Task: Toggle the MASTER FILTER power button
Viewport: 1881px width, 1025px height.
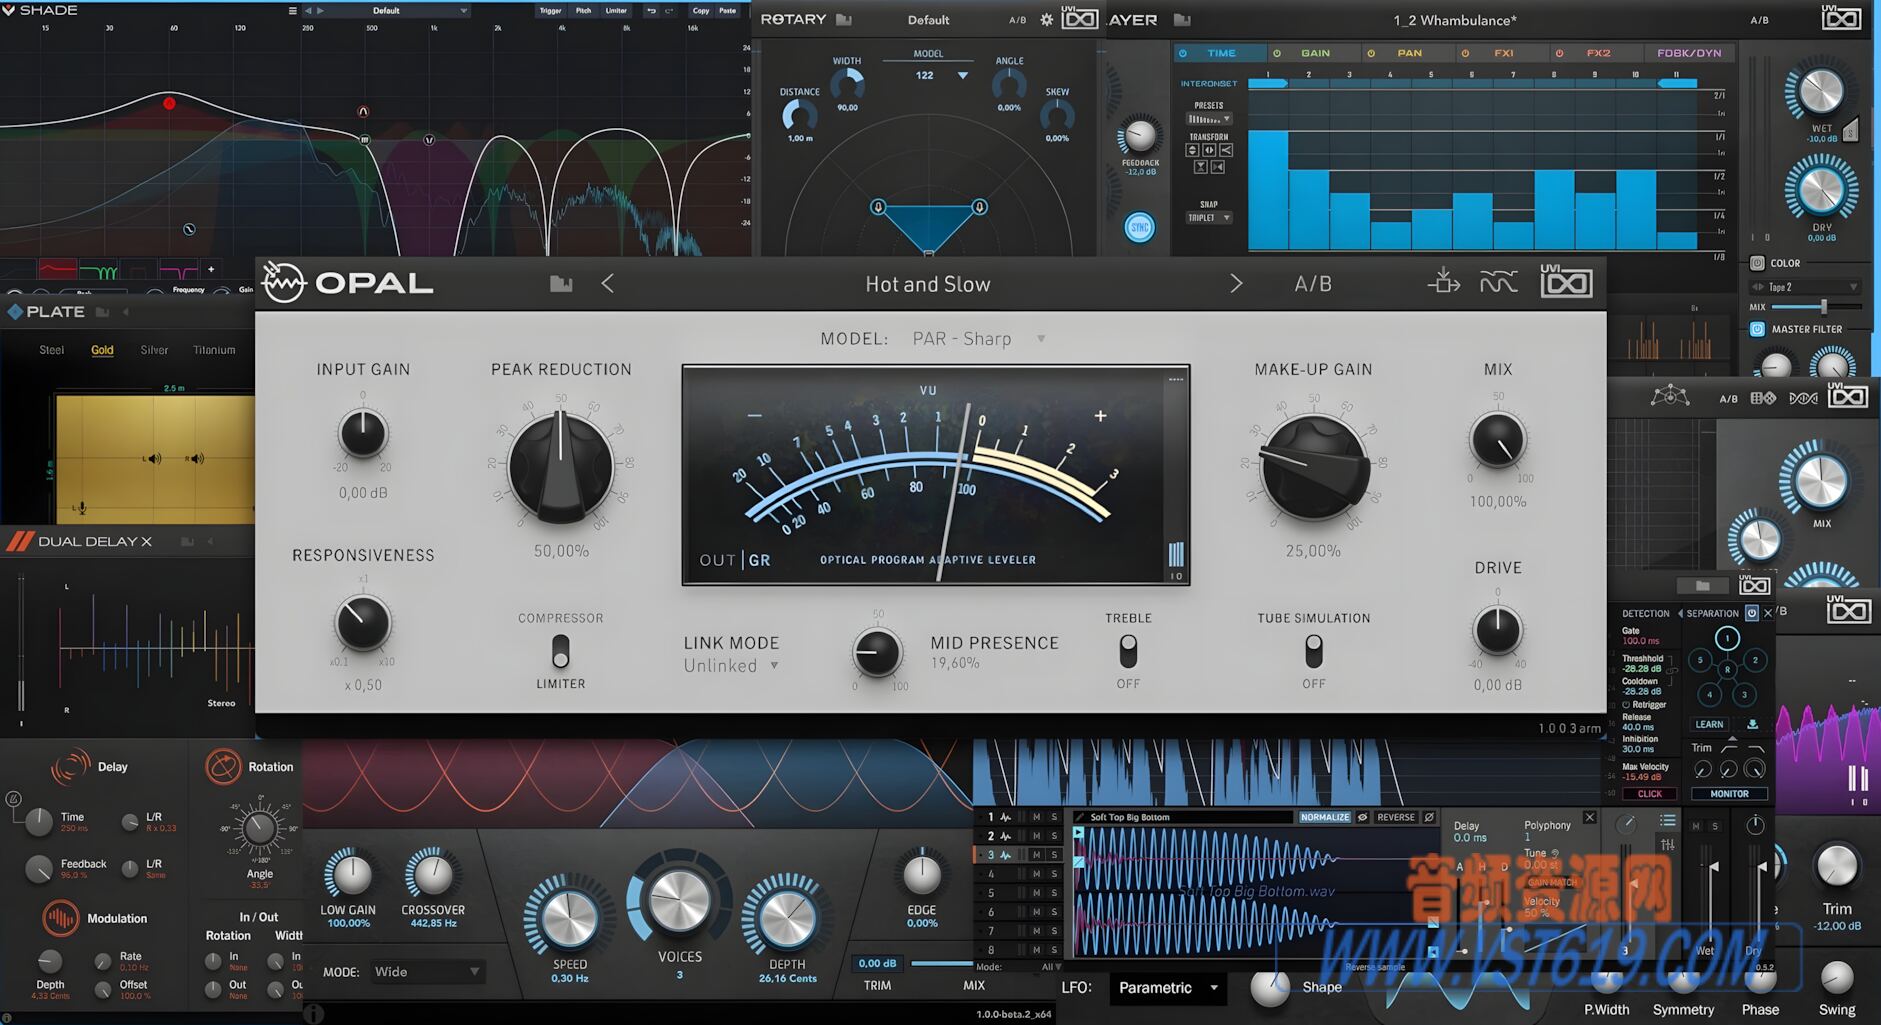Action: (1757, 328)
